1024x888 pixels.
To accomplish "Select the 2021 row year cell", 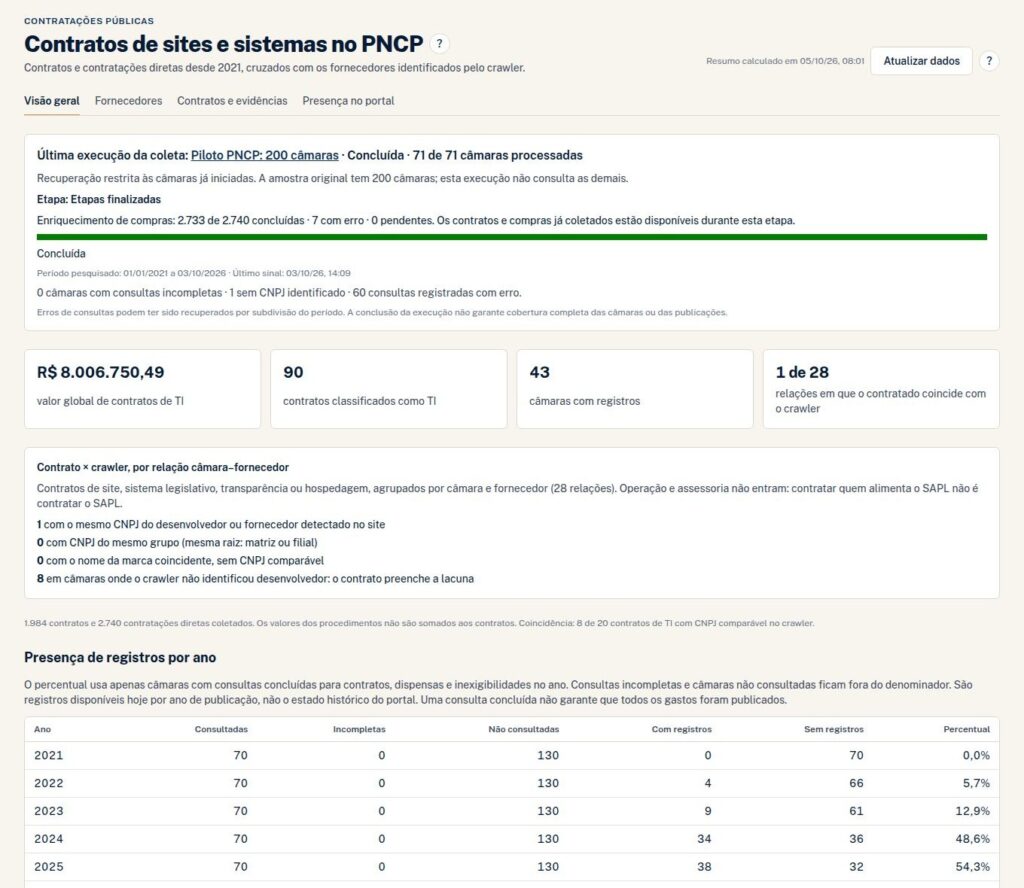I will click(49, 755).
